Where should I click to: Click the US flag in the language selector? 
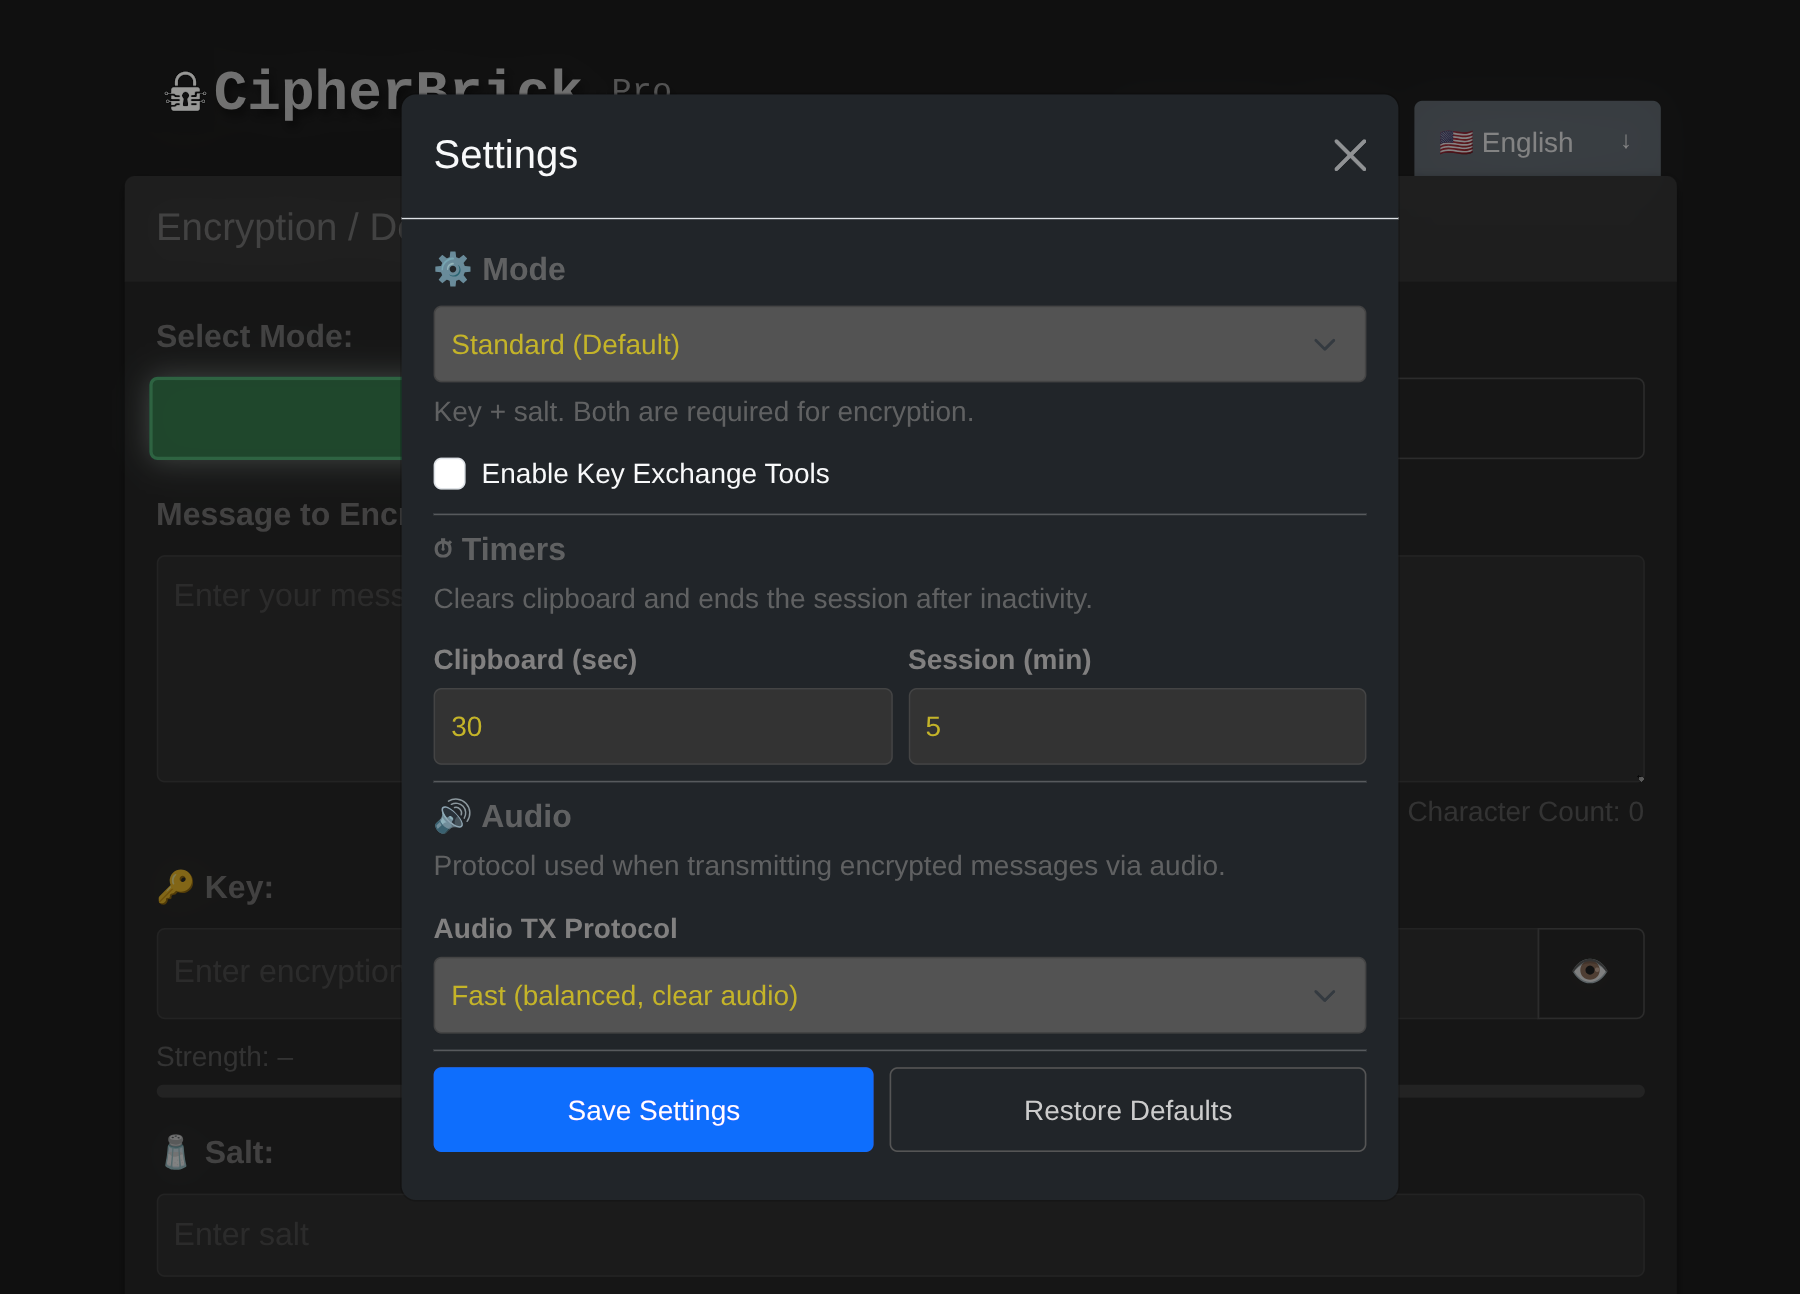(x=1457, y=141)
